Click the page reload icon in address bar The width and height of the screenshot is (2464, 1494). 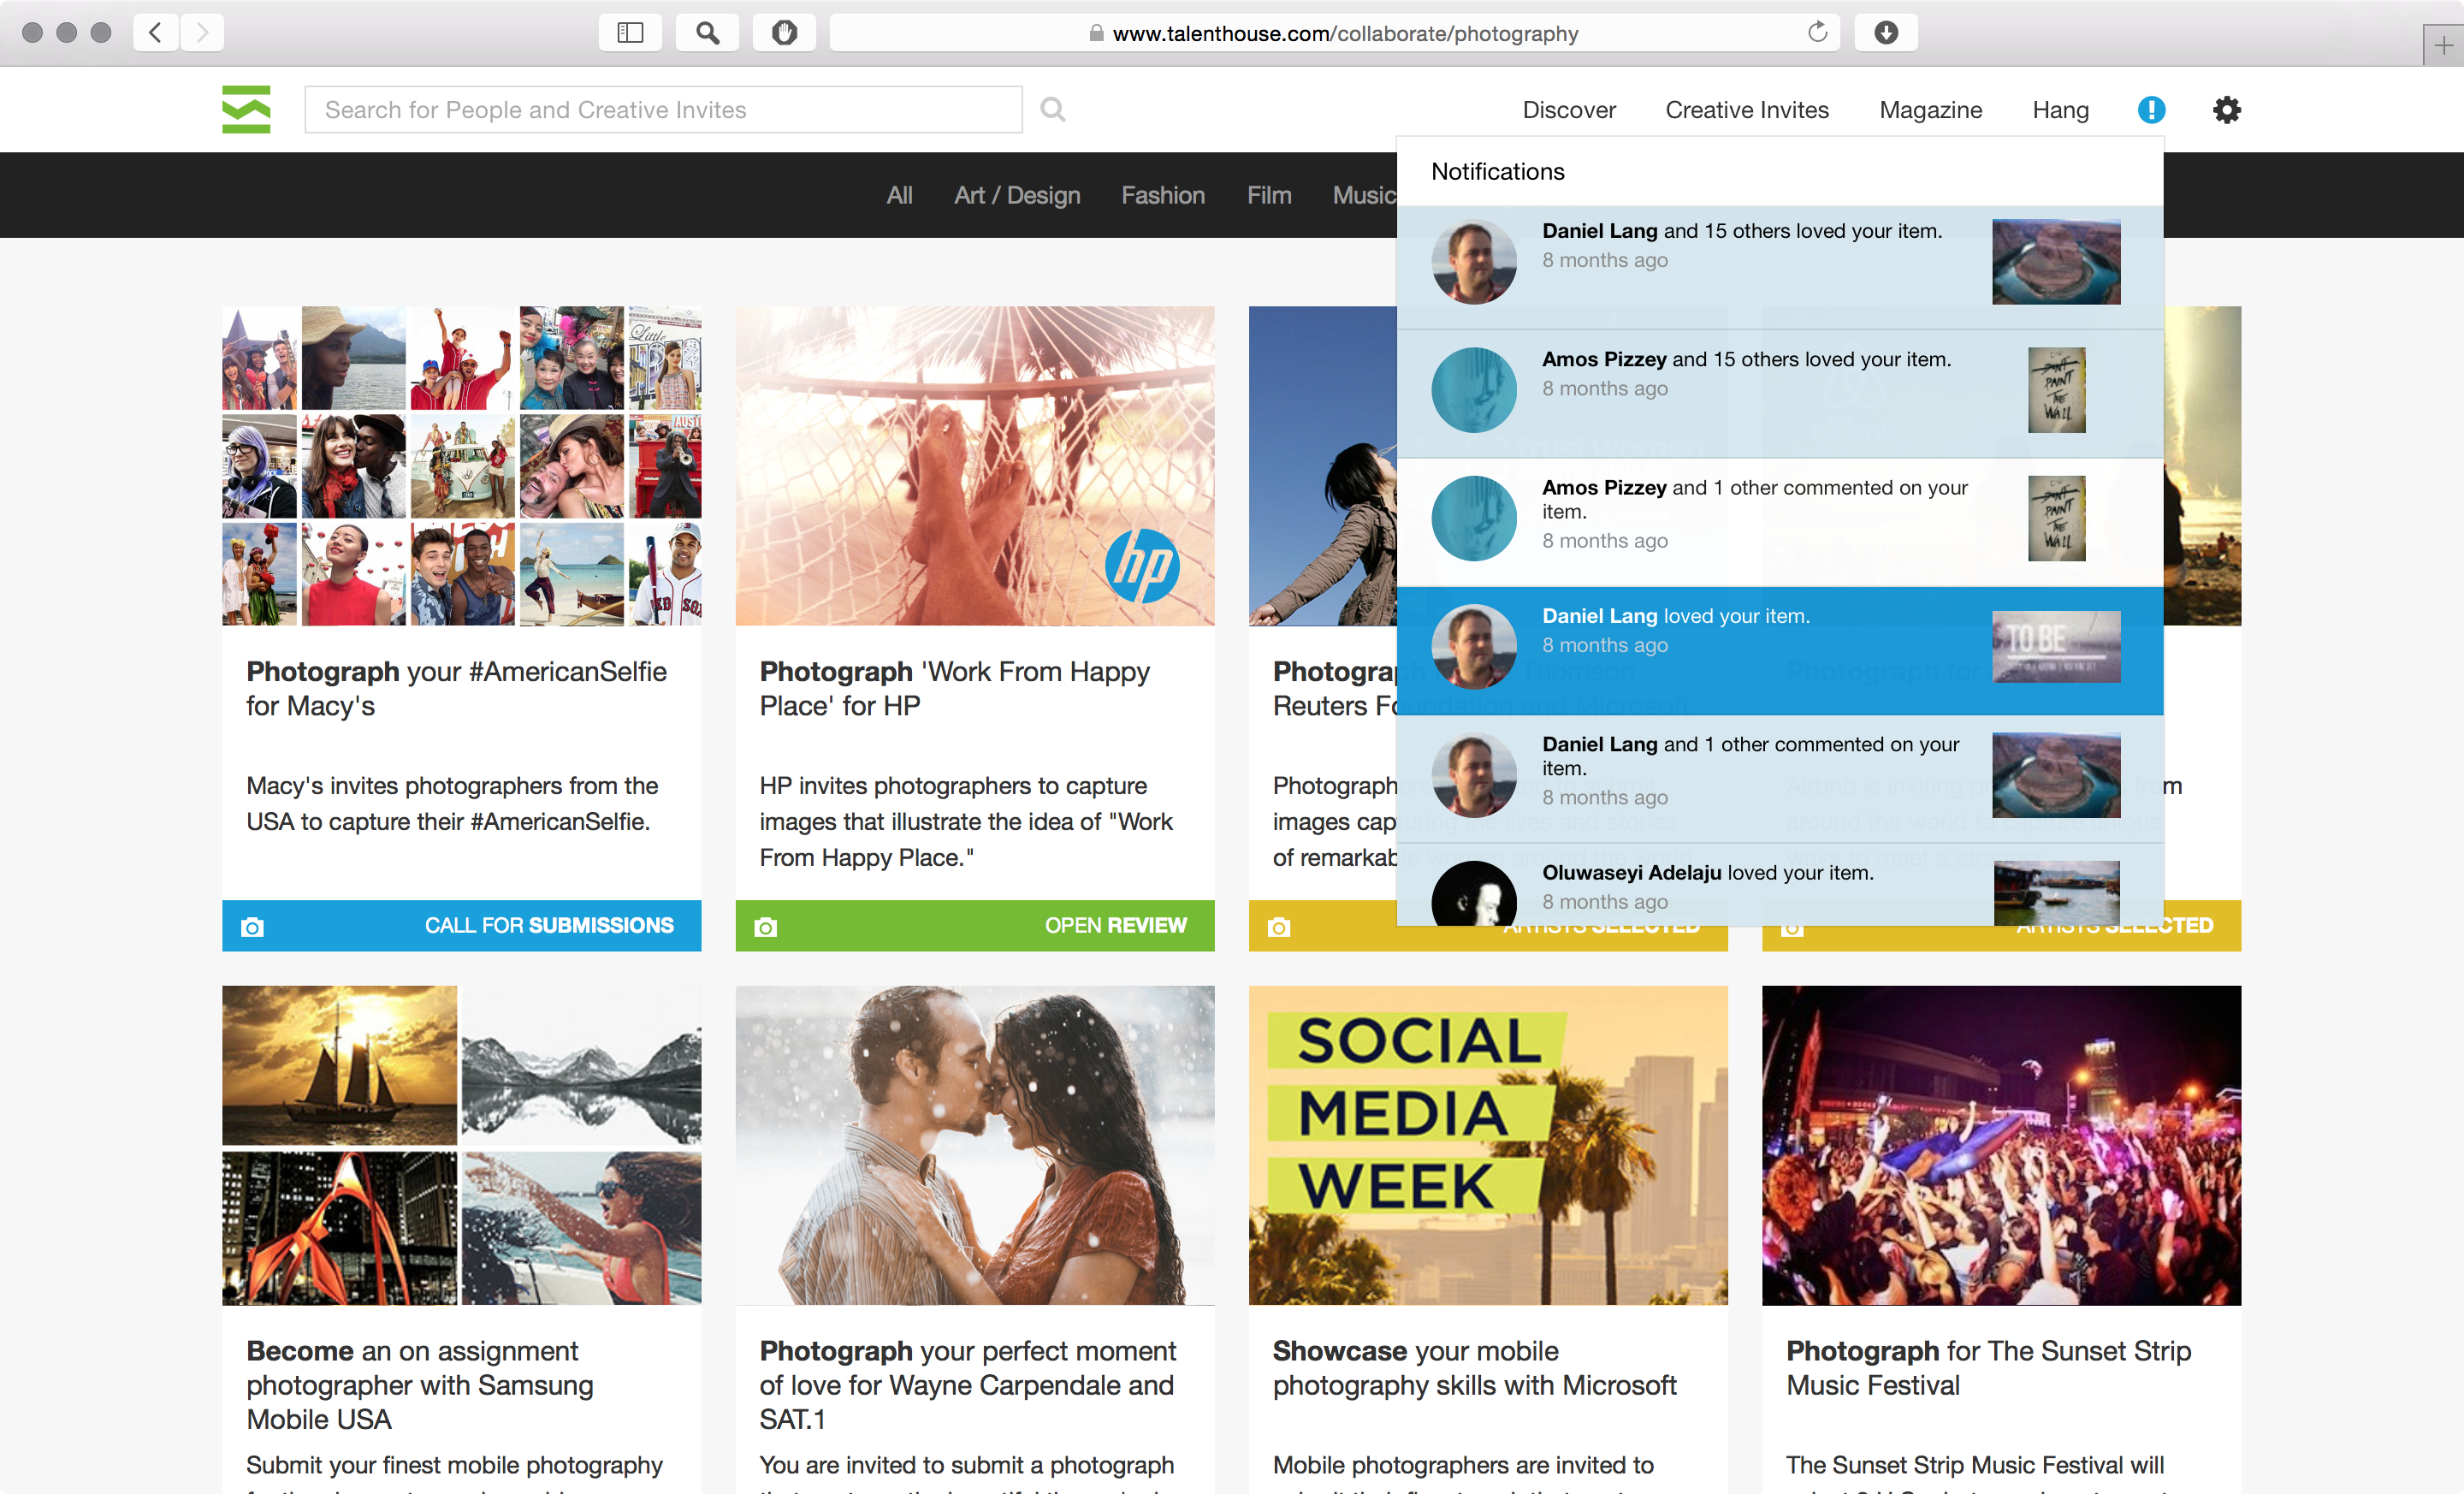1817,33
